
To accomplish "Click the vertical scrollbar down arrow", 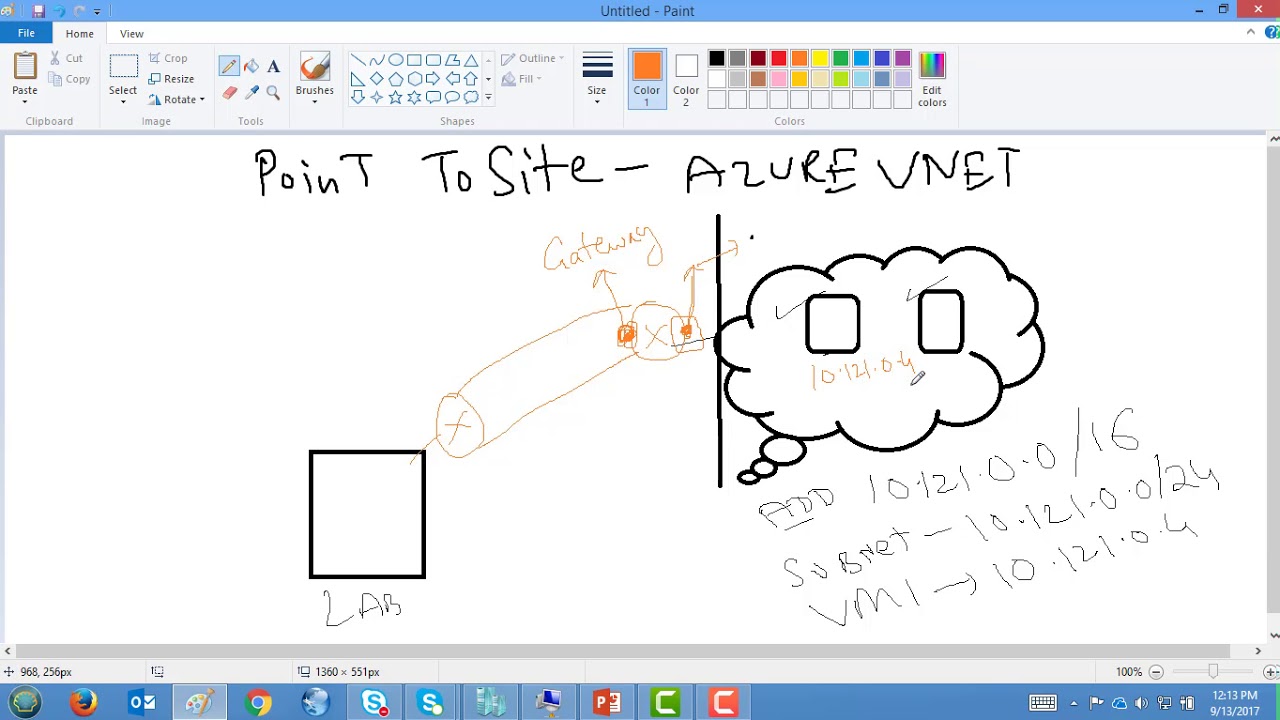I will tap(1273, 635).
